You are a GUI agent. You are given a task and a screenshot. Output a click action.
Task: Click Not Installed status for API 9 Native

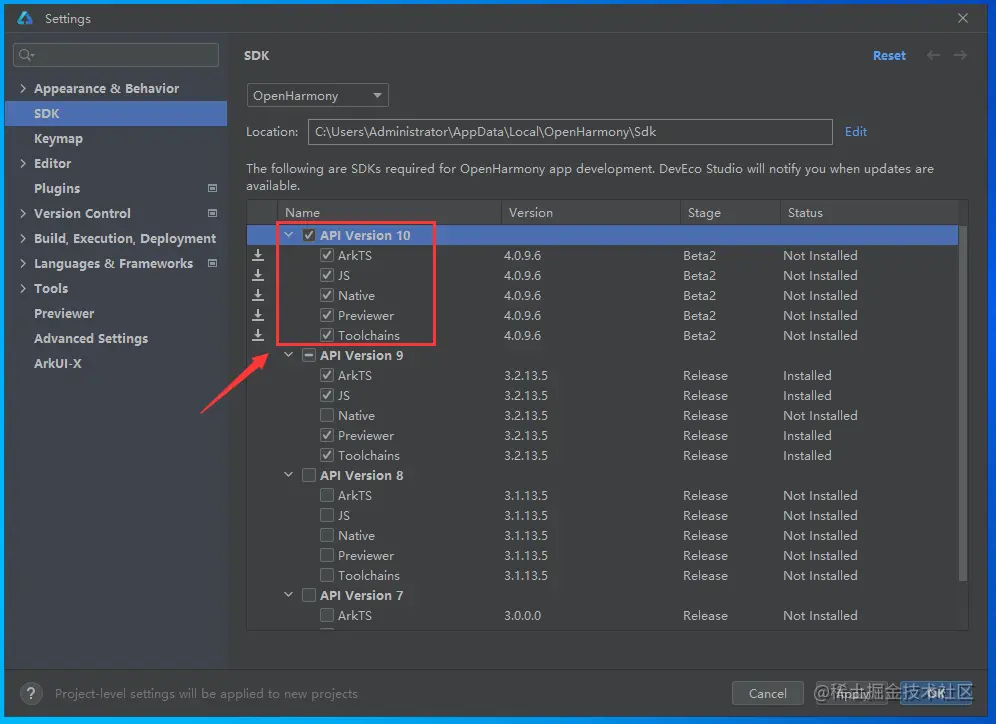(x=820, y=415)
